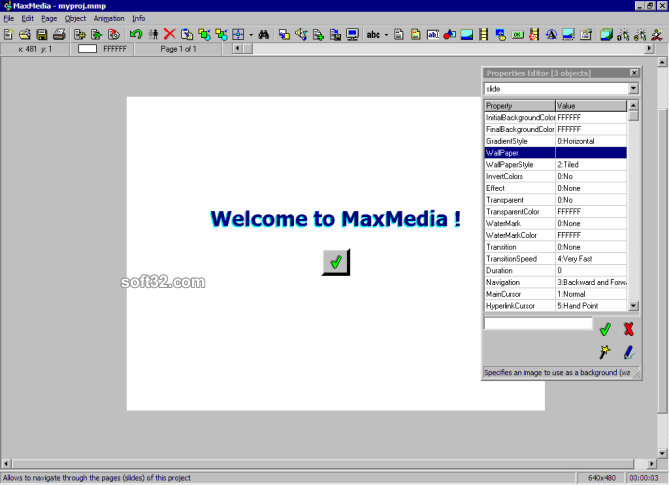Open the File menu
This screenshot has width=669, height=485.
(x=9, y=18)
